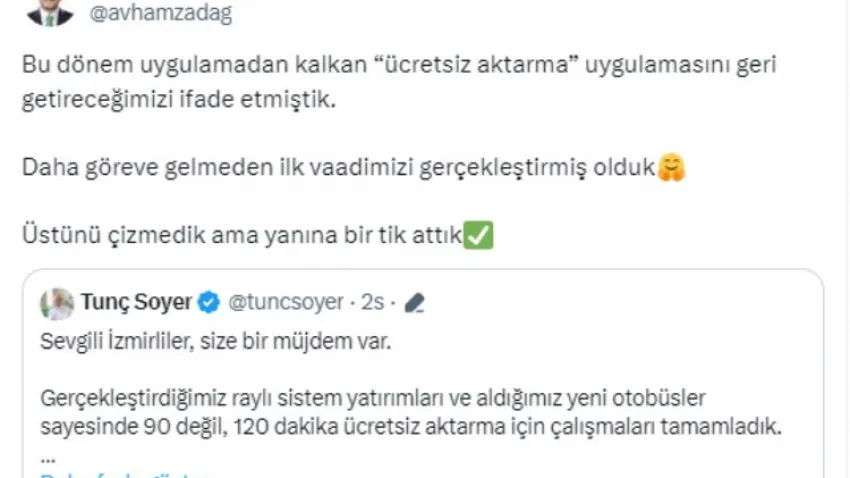Click the 'Sevgili İzmirliler' line in quoted tweet
The image size is (850, 478).
(219, 343)
